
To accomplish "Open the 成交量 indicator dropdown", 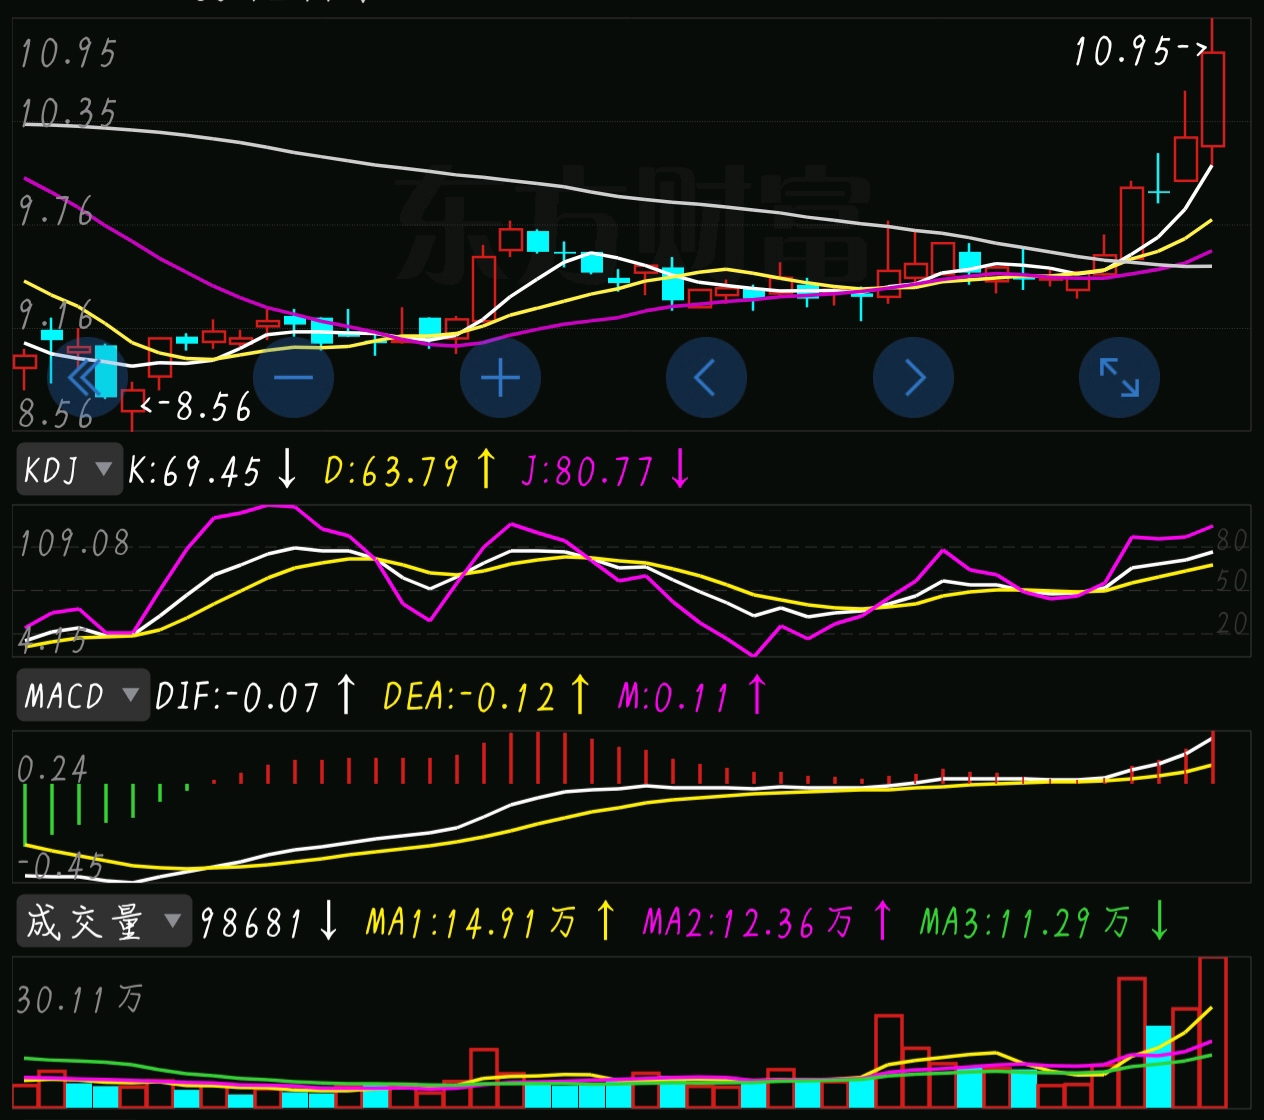I will pyautogui.click(x=103, y=921).
